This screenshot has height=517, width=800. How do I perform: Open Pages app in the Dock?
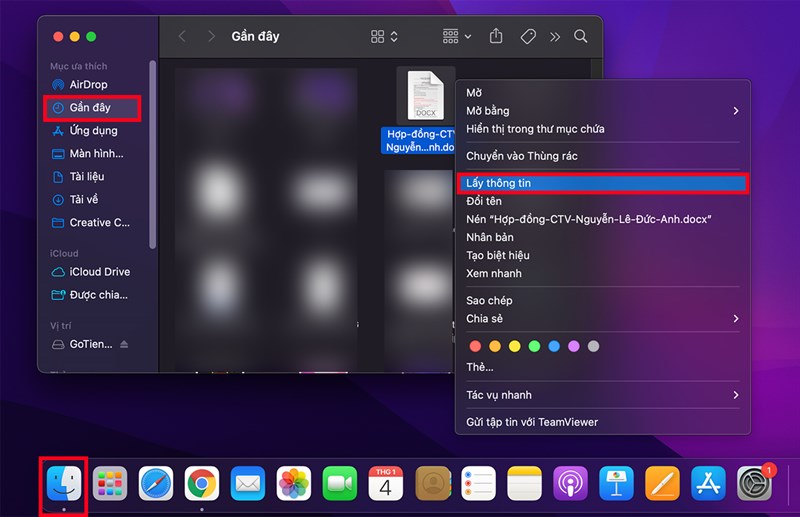click(662, 483)
